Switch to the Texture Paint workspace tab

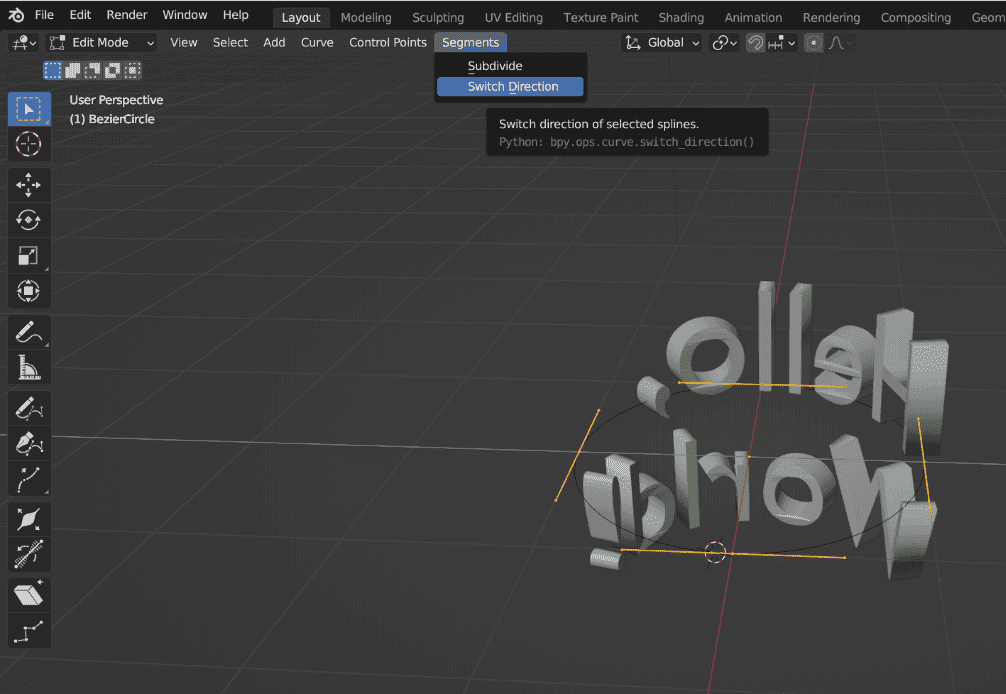tap(601, 18)
